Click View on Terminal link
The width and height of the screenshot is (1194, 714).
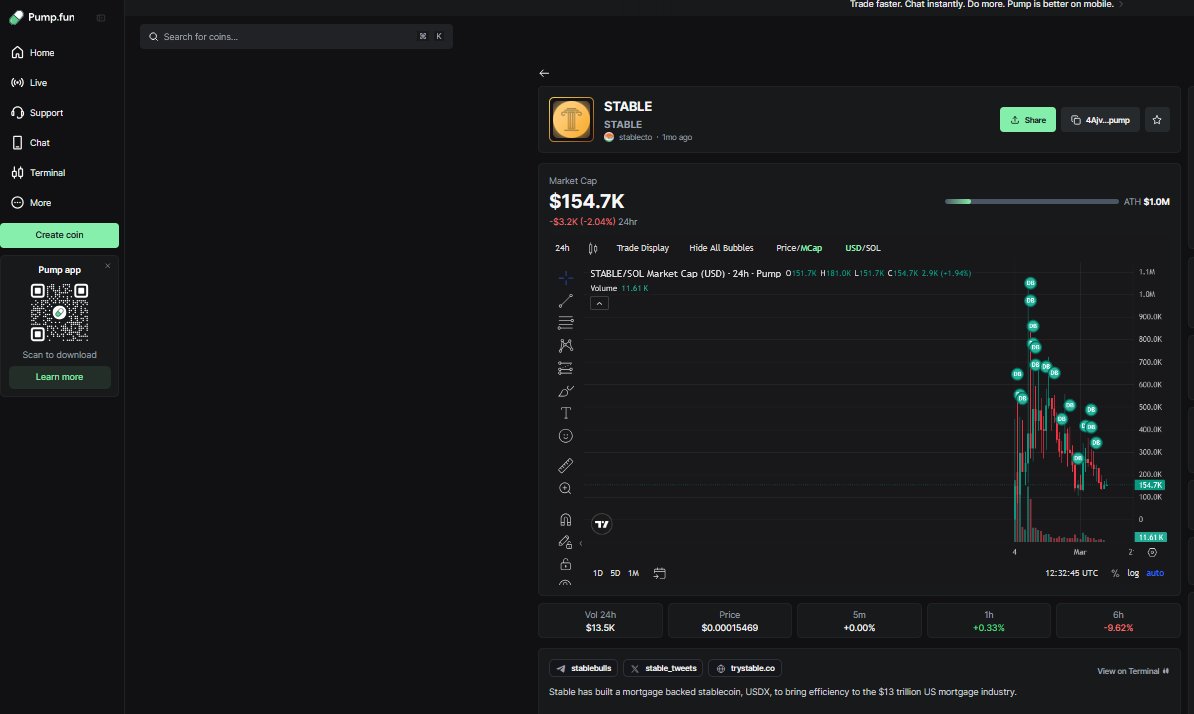point(1132,671)
